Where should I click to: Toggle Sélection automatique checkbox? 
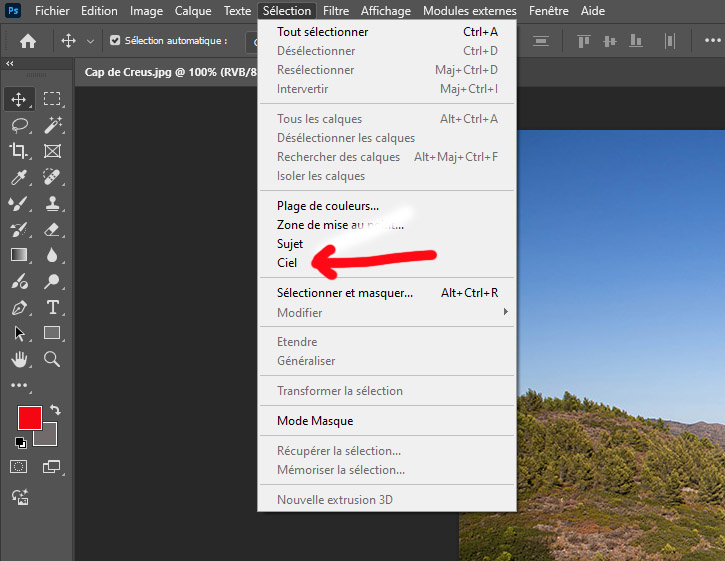(x=115, y=41)
